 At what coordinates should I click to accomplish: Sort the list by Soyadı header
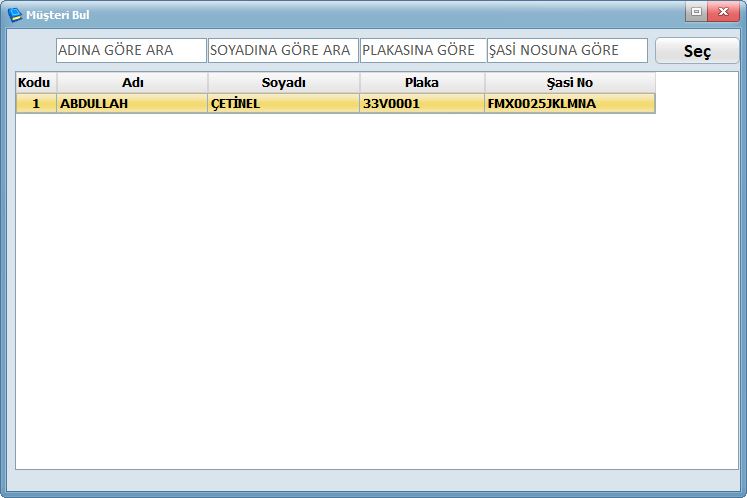point(283,83)
